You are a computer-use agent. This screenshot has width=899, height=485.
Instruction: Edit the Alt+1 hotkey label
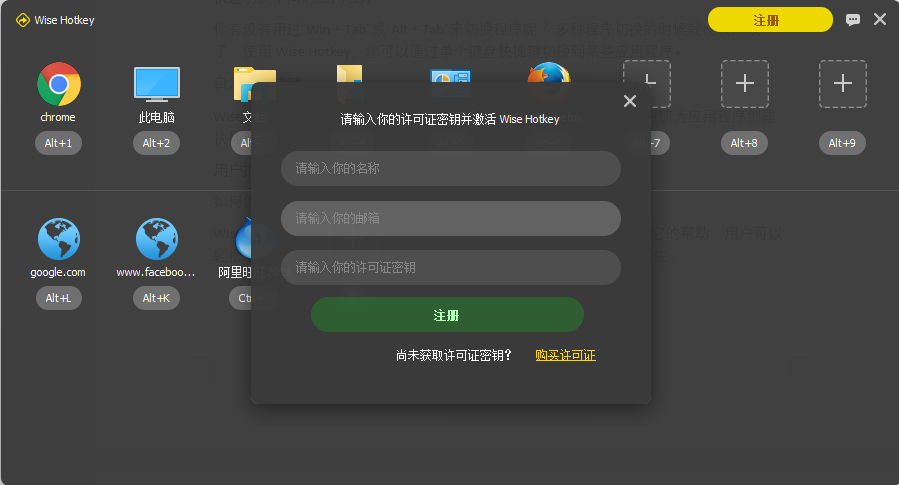[x=58, y=143]
